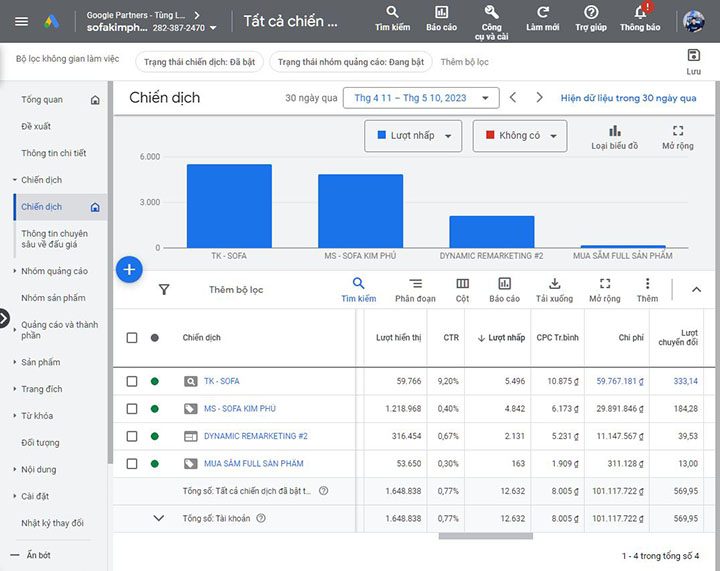Viewport: 720px width, 571px height.
Task: Click the horizontal table scrollbar
Action: click(x=485, y=536)
